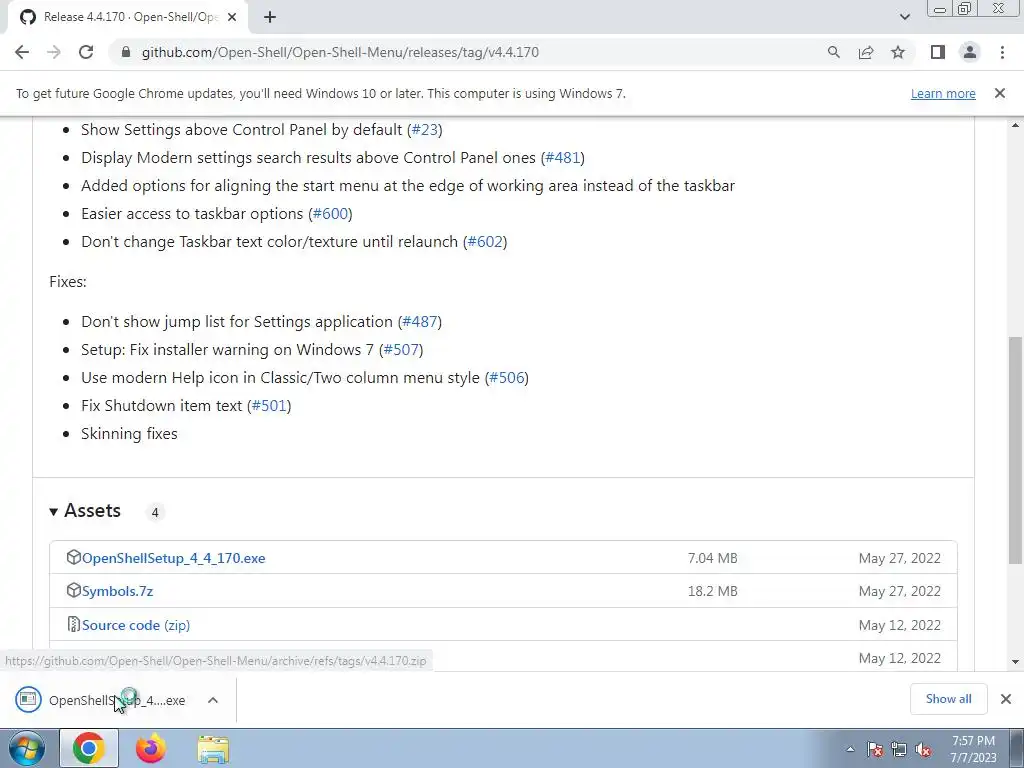
Task: Open Chrome three-dot menu
Action: (1002, 52)
